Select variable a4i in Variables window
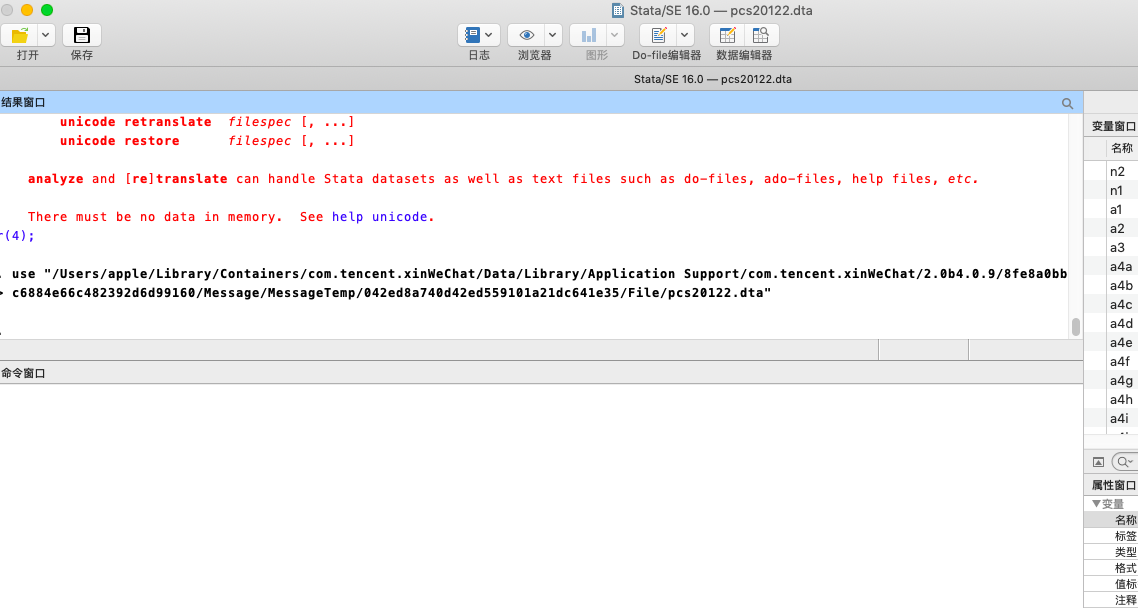The width and height of the screenshot is (1138, 608). coord(1118,419)
